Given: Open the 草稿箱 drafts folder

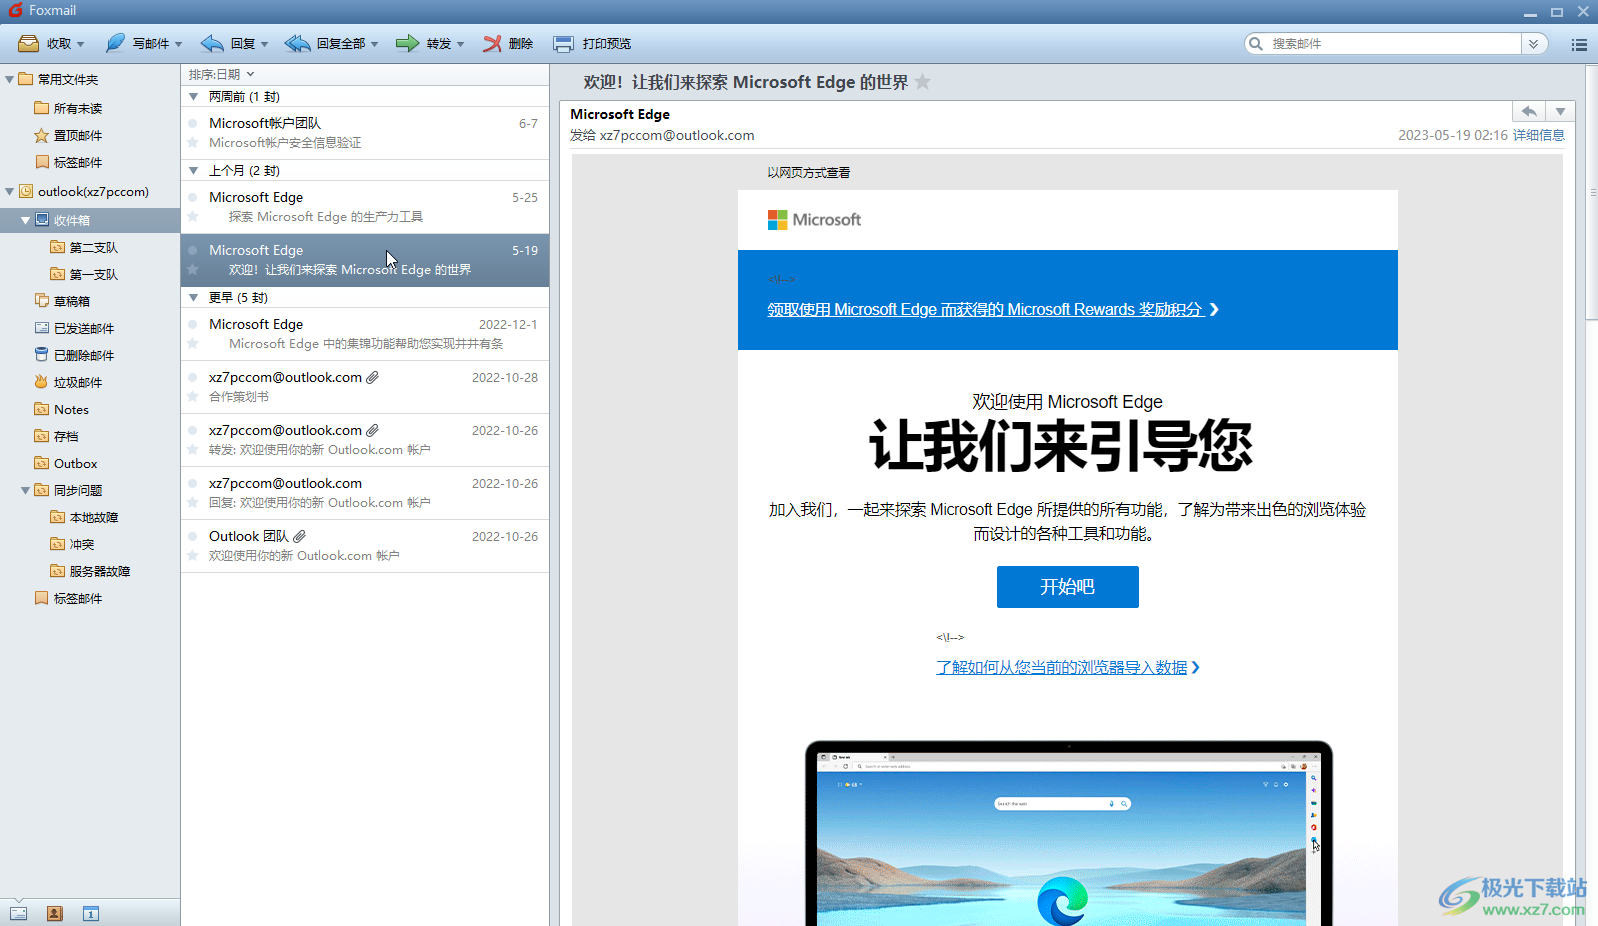Looking at the screenshot, I should click(62, 301).
